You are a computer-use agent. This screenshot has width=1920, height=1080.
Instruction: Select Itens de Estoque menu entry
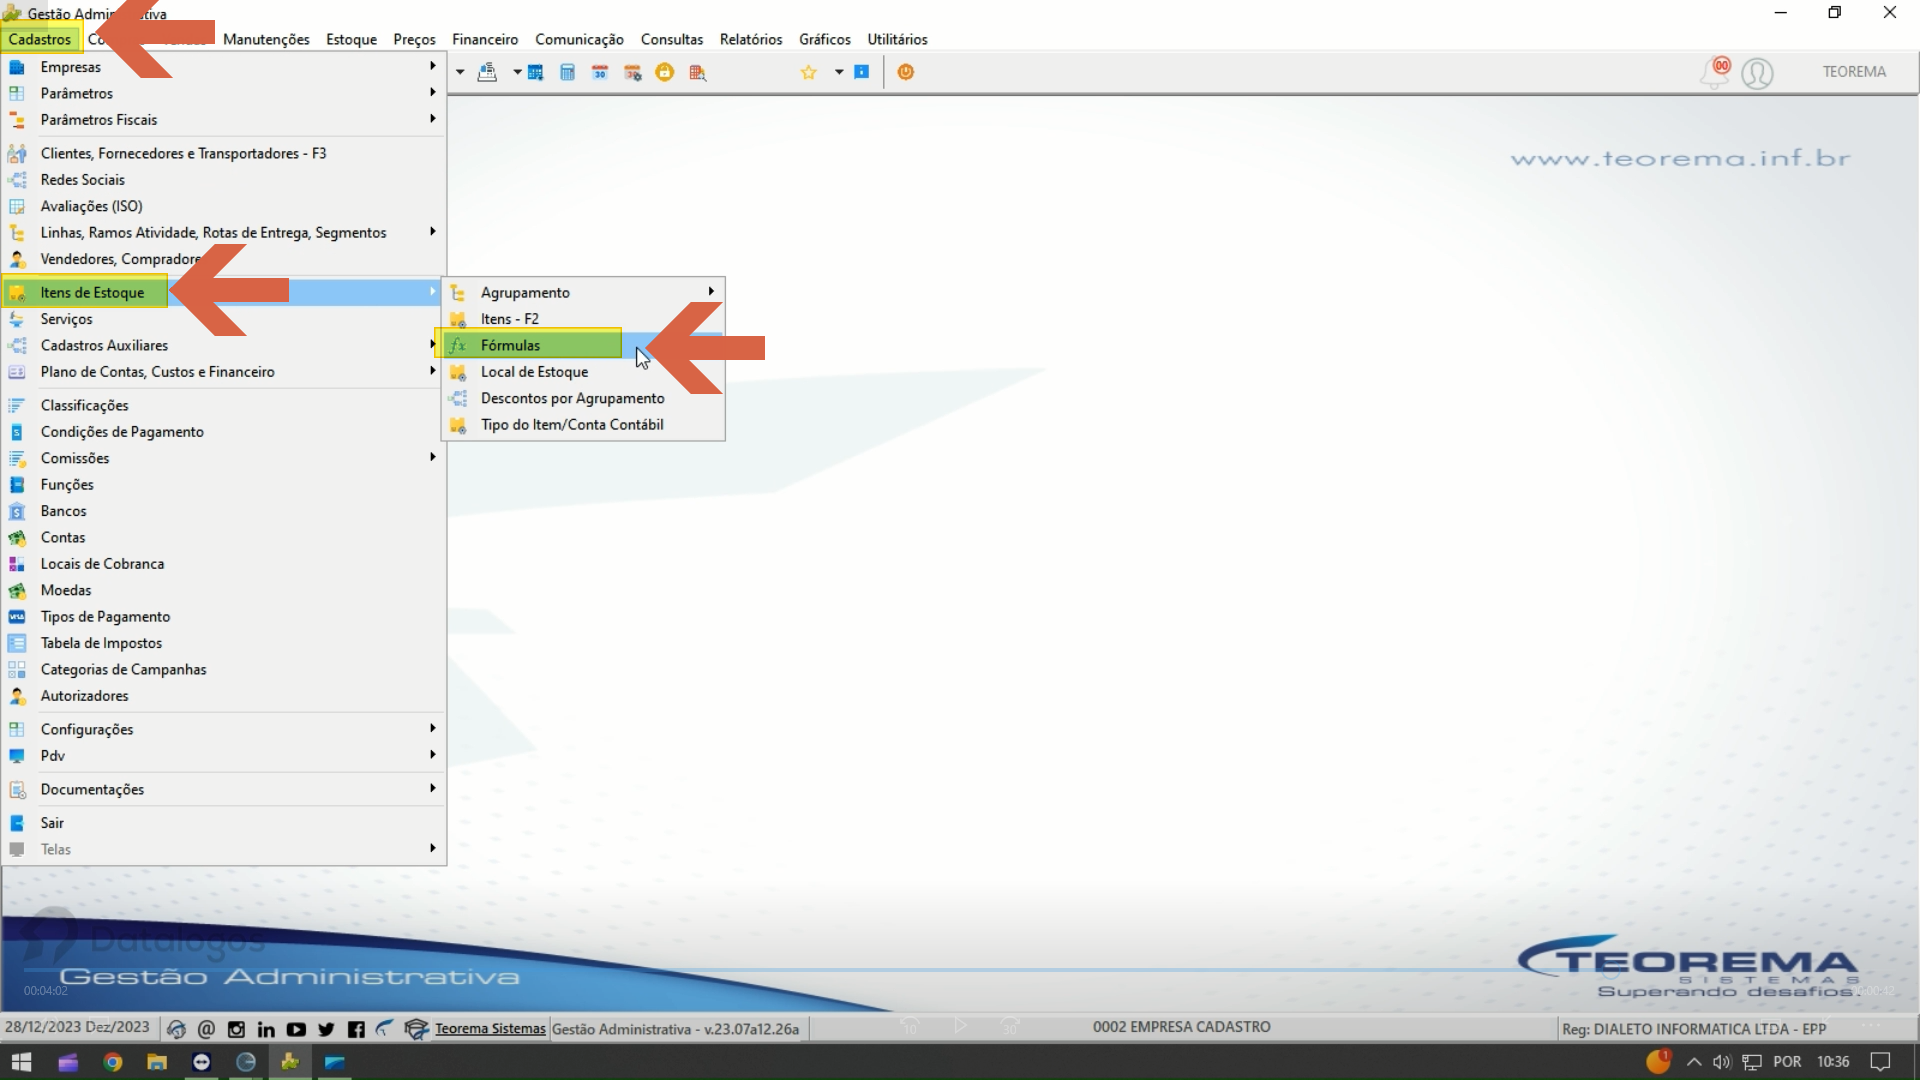tap(223, 292)
